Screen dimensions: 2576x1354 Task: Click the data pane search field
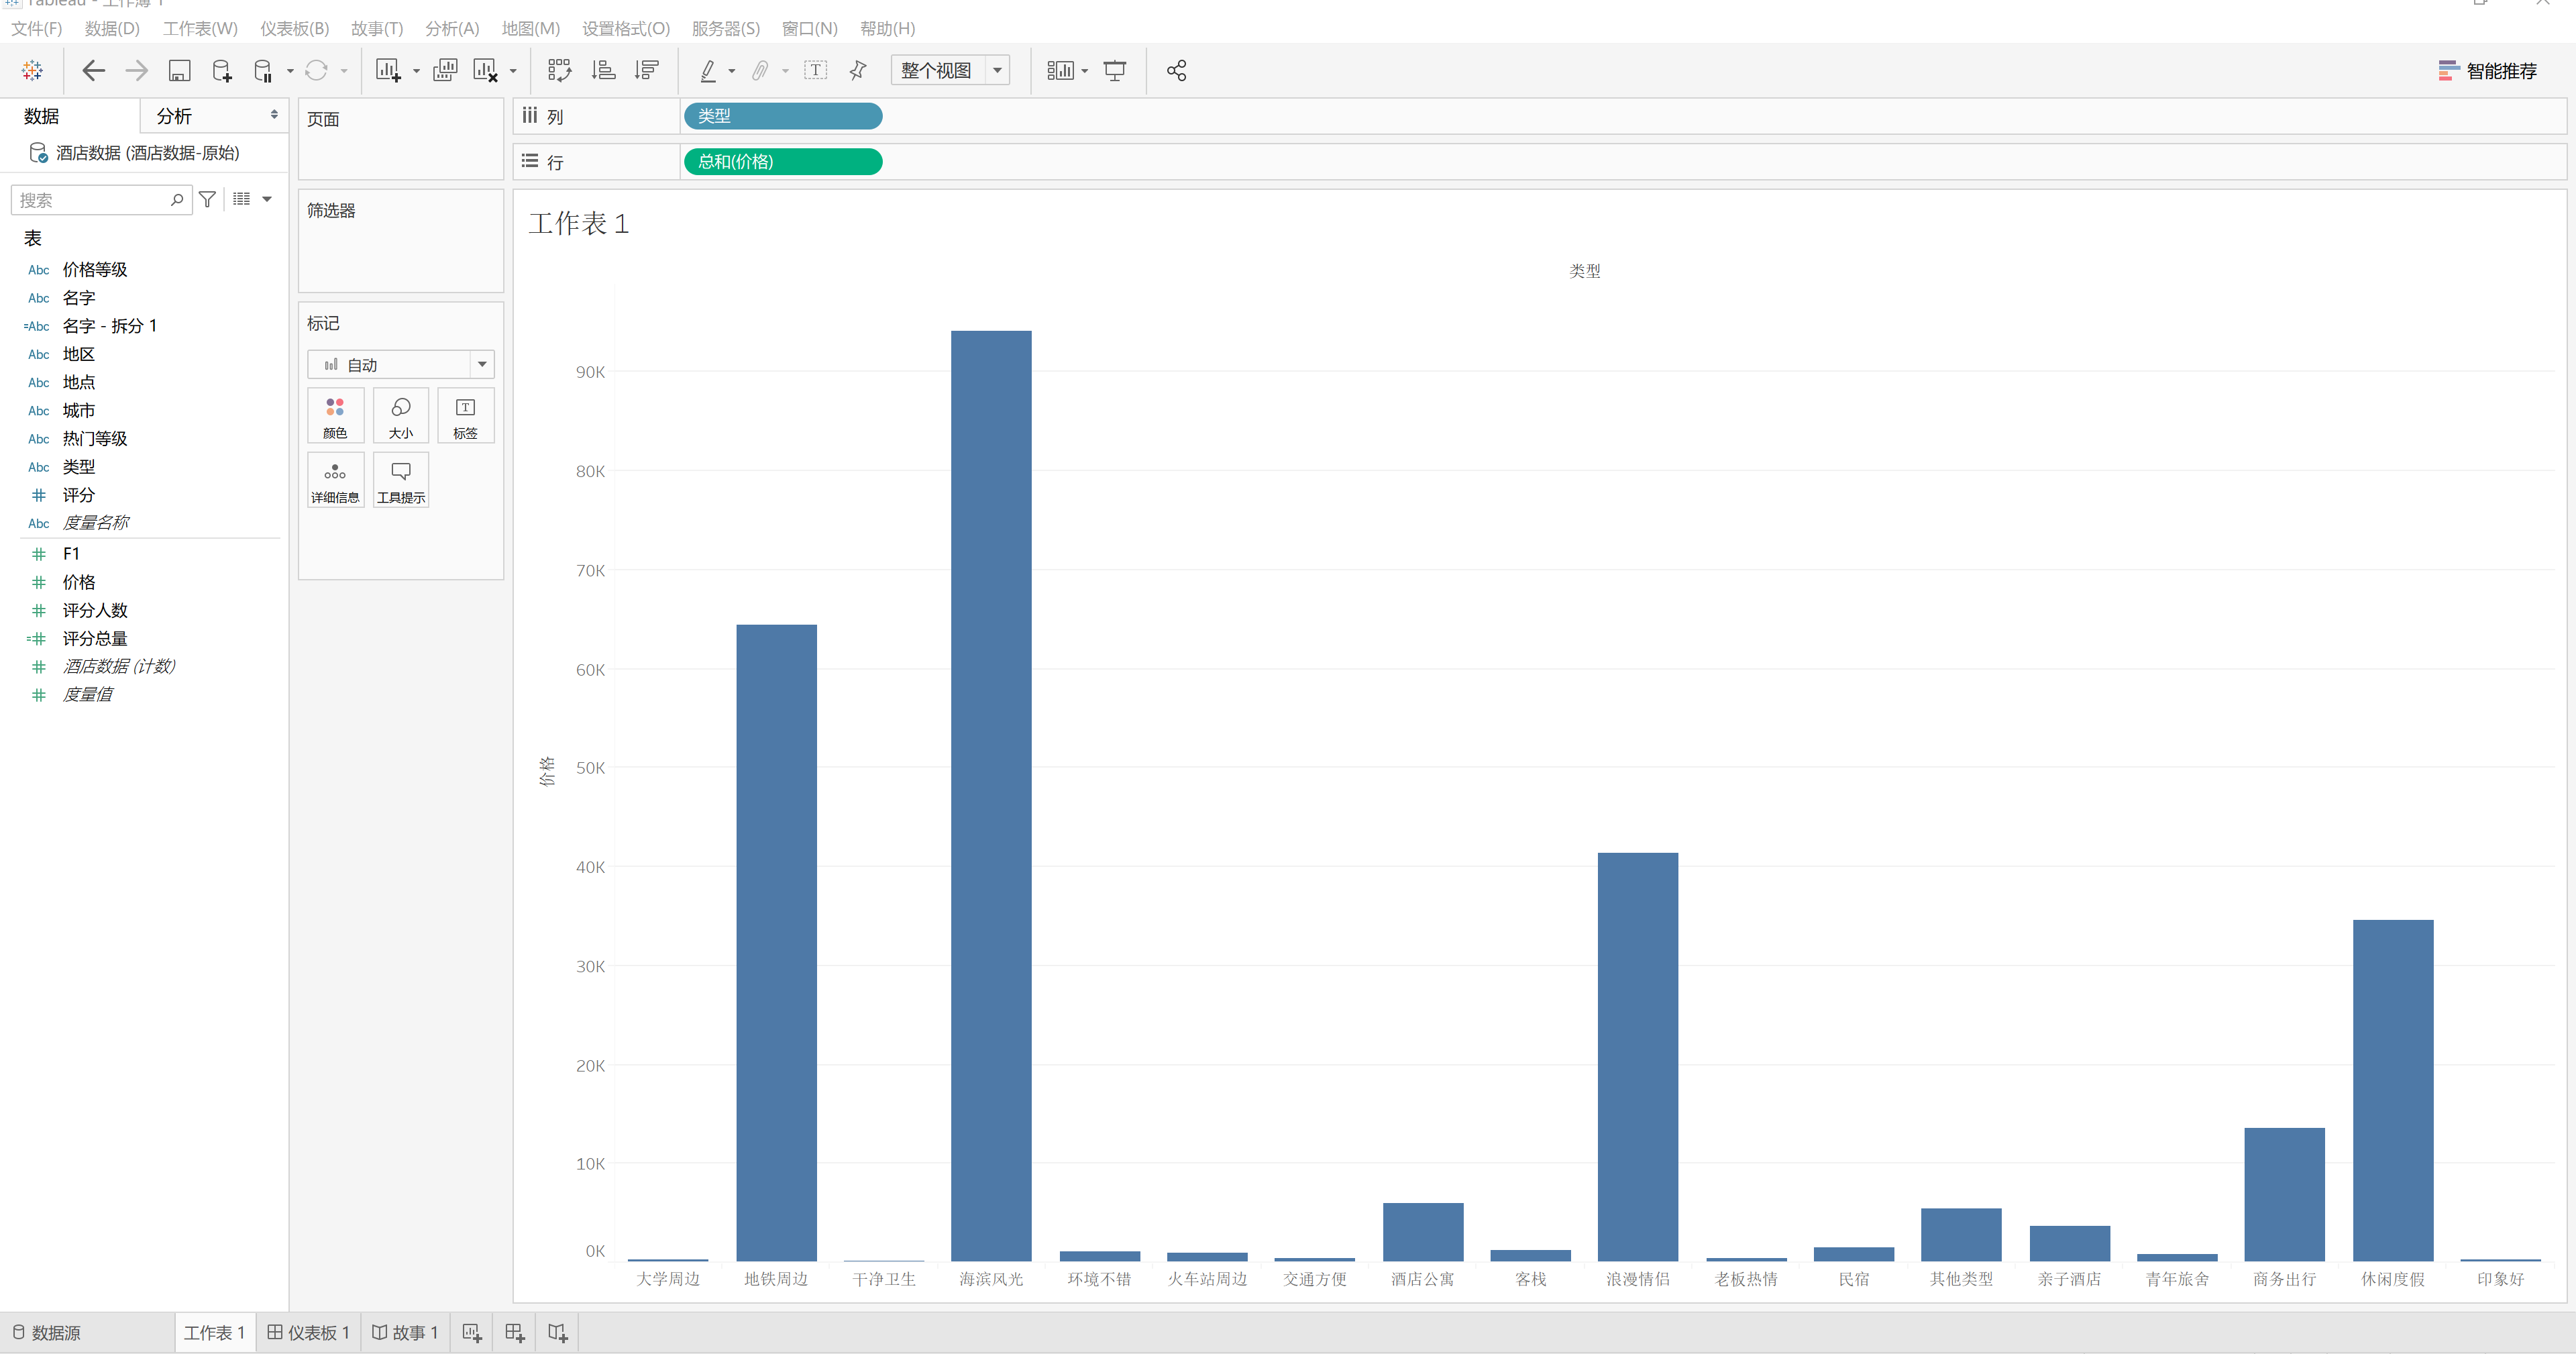coord(92,200)
